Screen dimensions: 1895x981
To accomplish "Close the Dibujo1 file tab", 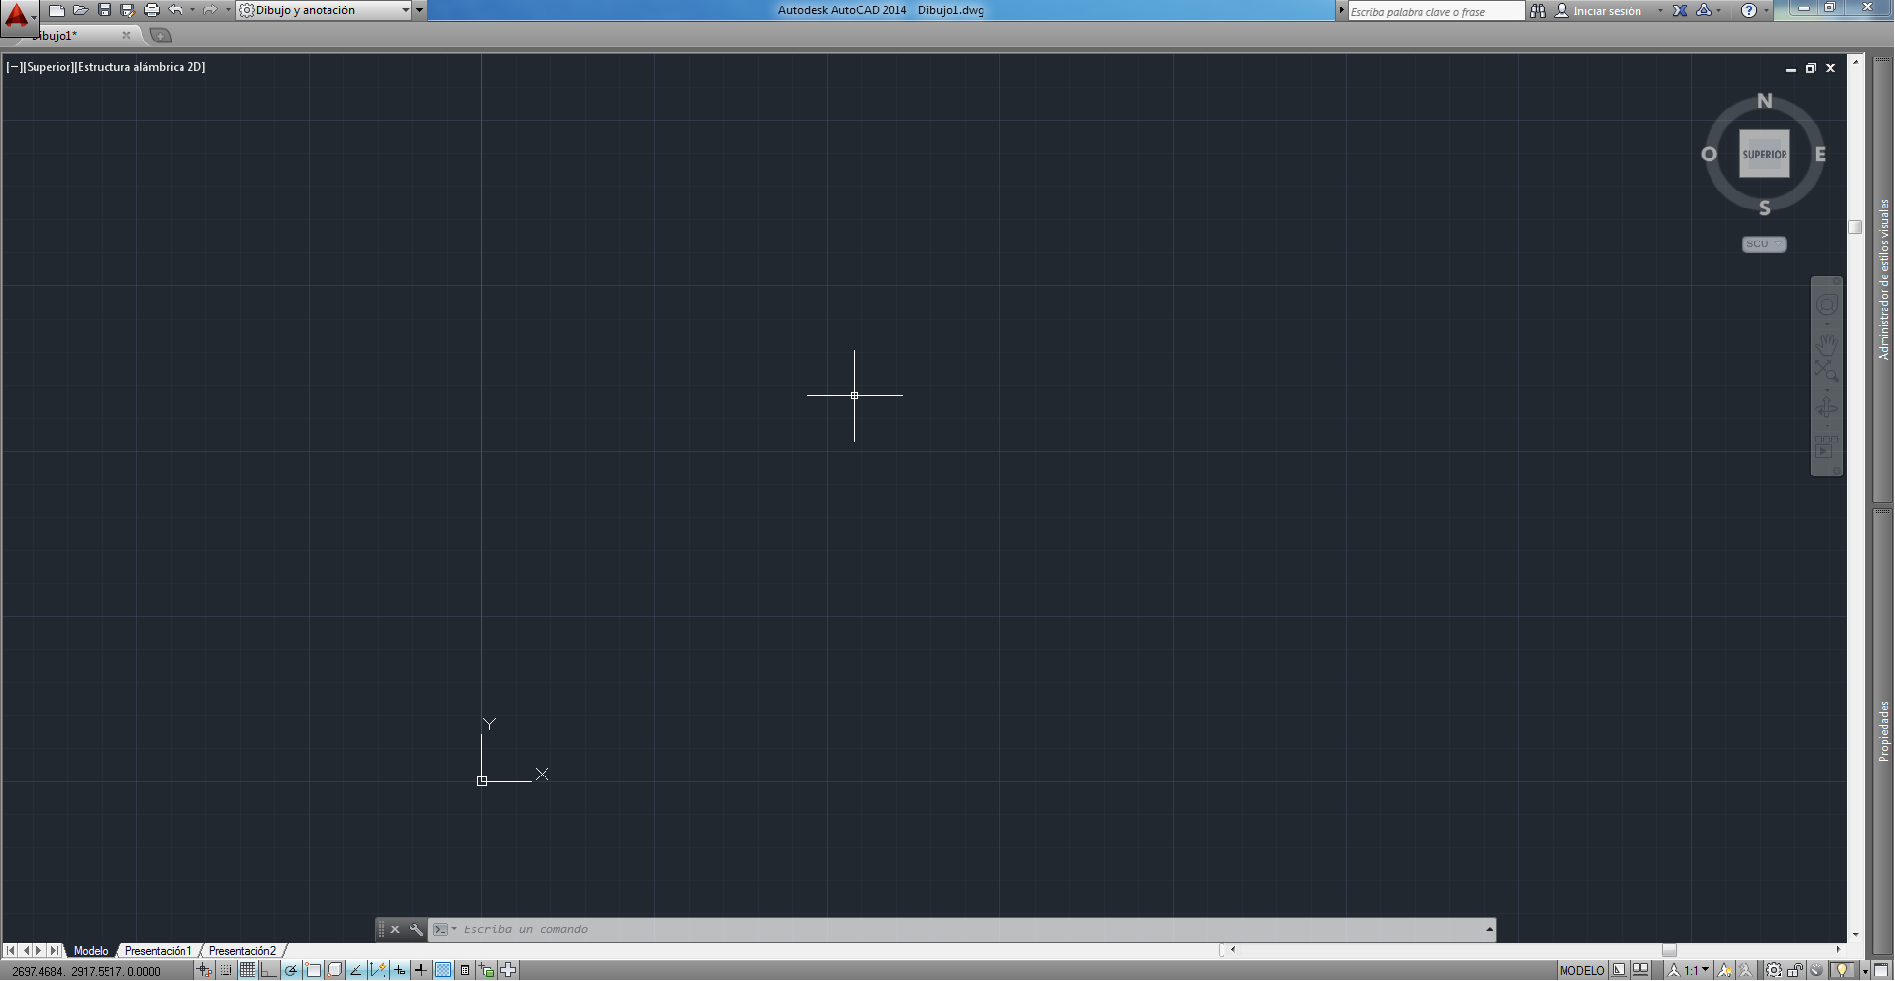I will click(x=126, y=35).
